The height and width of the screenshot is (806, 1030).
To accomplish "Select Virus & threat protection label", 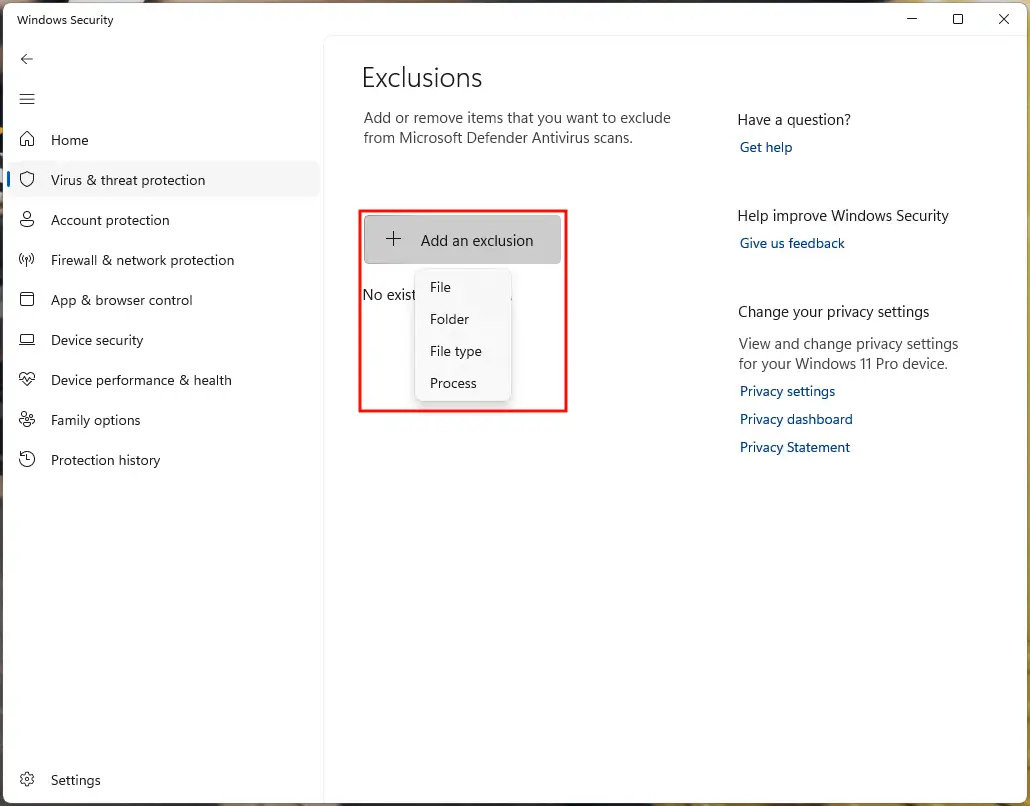I will click(x=128, y=180).
